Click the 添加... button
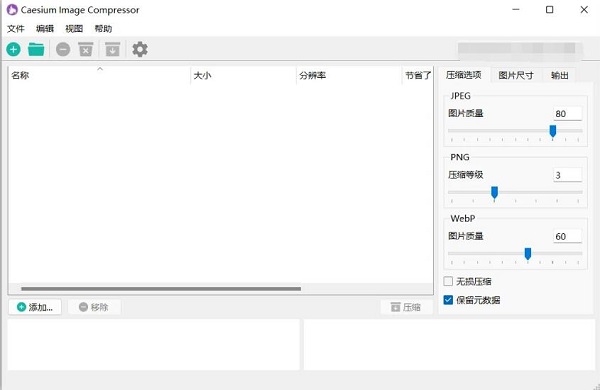600x390 pixels. pyautogui.click(x=35, y=307)
